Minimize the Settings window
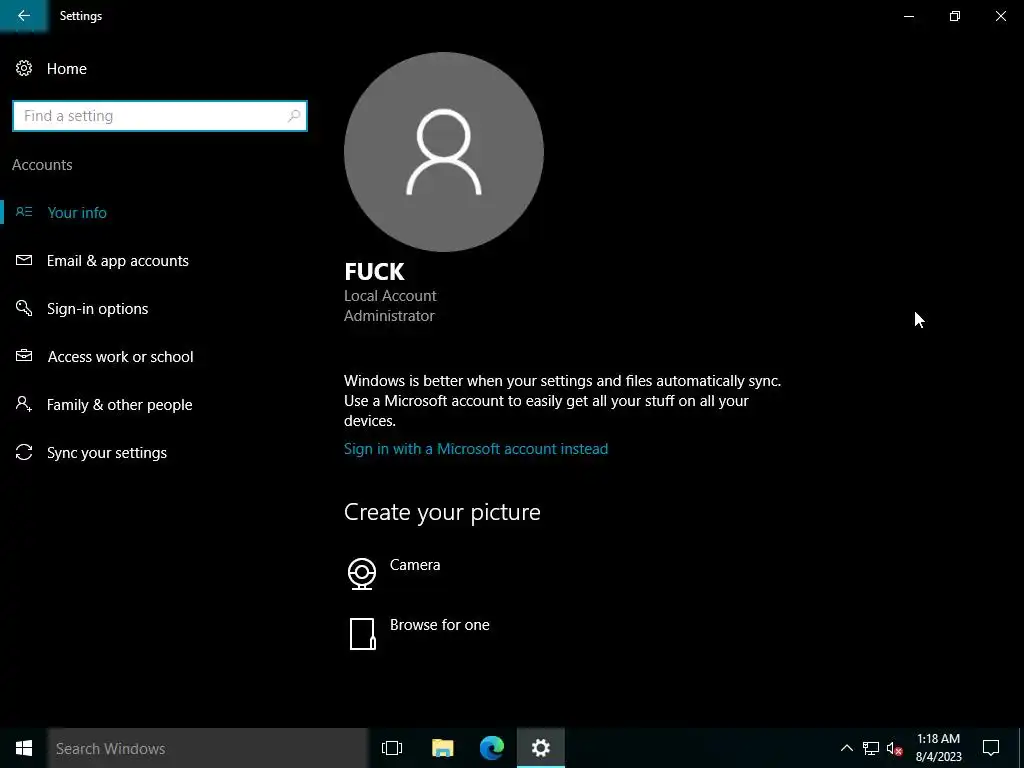1024x768 pixels. [908, 16]
